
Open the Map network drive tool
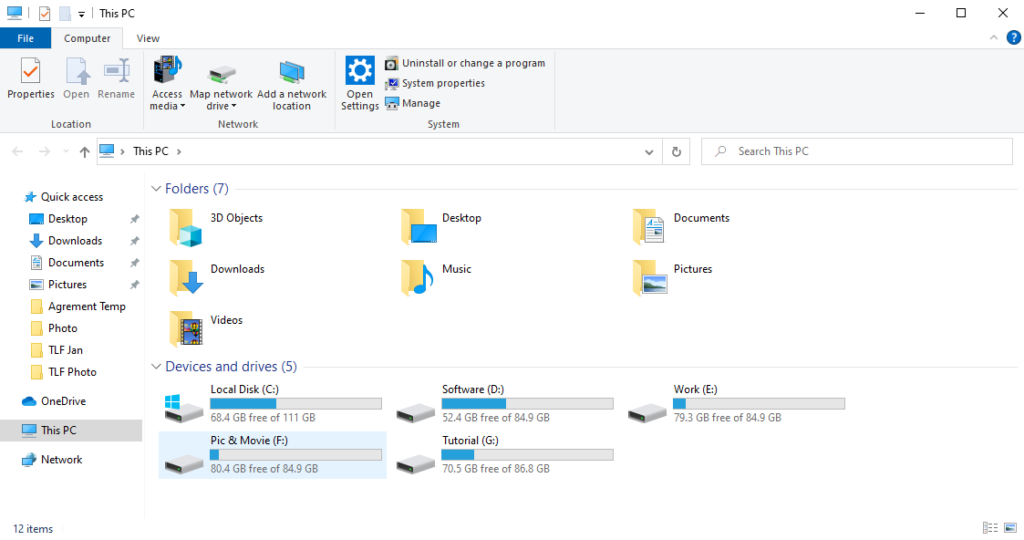click(221, 84)
